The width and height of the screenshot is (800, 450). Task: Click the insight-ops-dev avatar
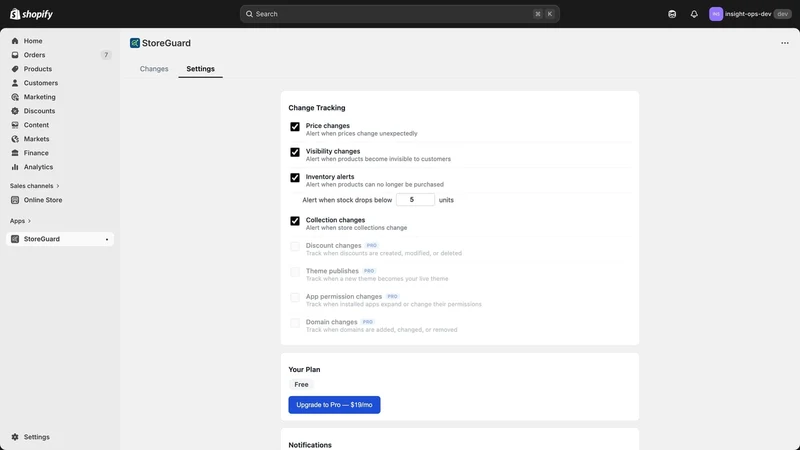716,14
